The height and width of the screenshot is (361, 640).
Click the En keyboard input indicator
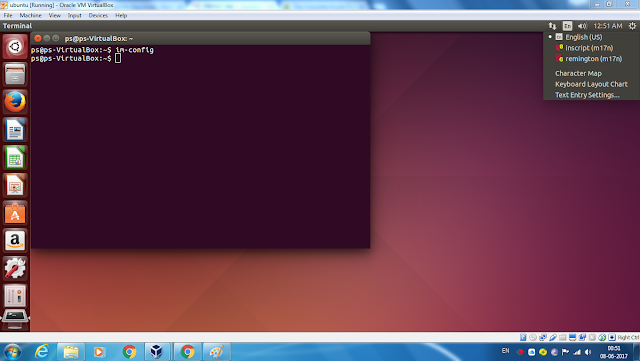coord(567,26)
